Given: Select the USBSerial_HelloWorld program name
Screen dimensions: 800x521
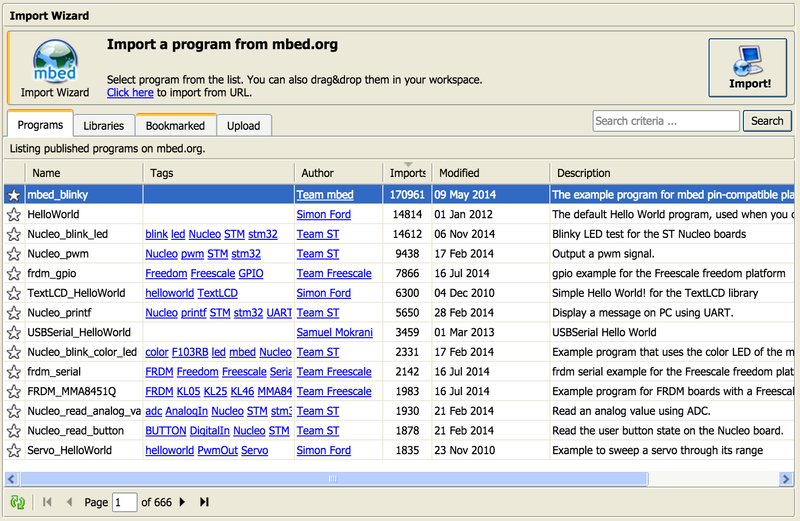Looking at the screenshot, I should click(79, 333).
